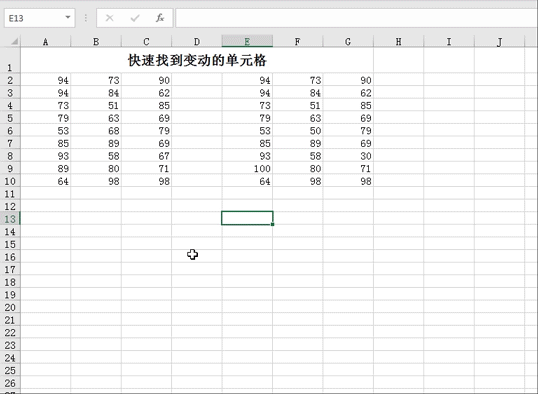Select row 1 header
Image resolution: width=538 pixels, height=394 pixels.
10,60
